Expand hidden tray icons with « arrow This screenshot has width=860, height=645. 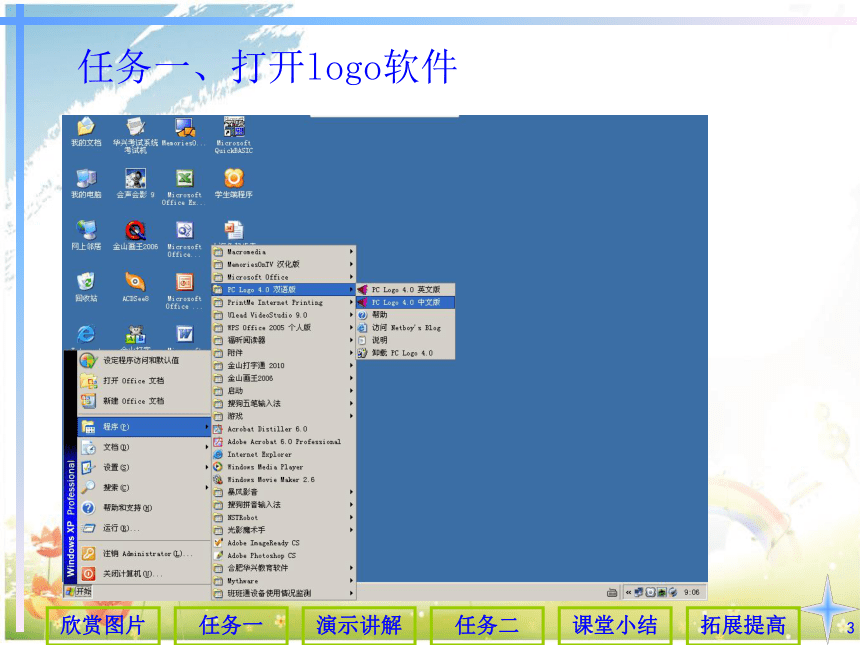point(629,592)
